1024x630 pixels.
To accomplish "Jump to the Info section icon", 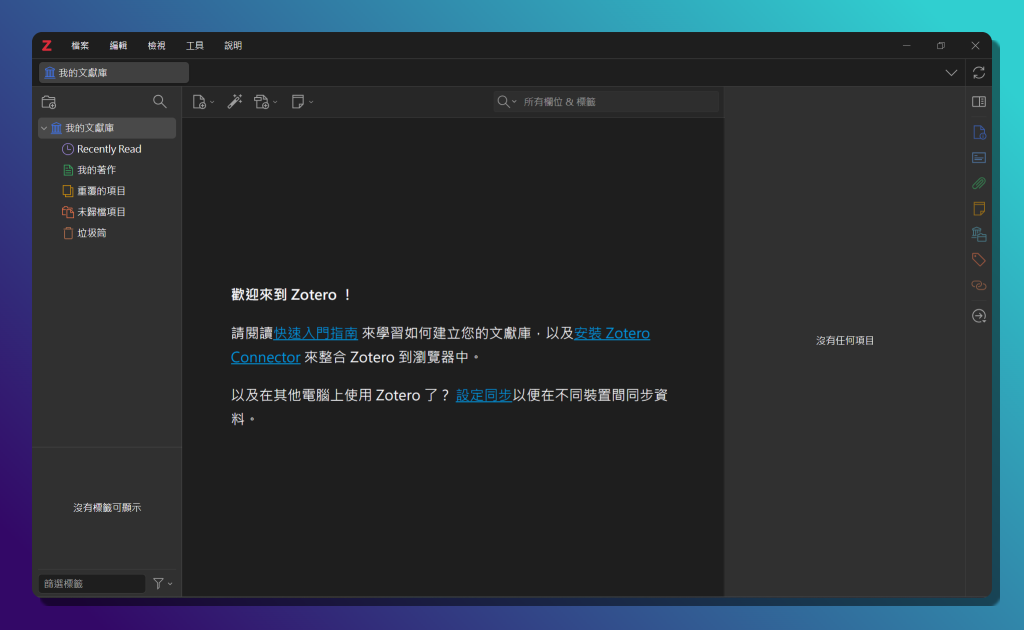I will click(x=978, y=133).
